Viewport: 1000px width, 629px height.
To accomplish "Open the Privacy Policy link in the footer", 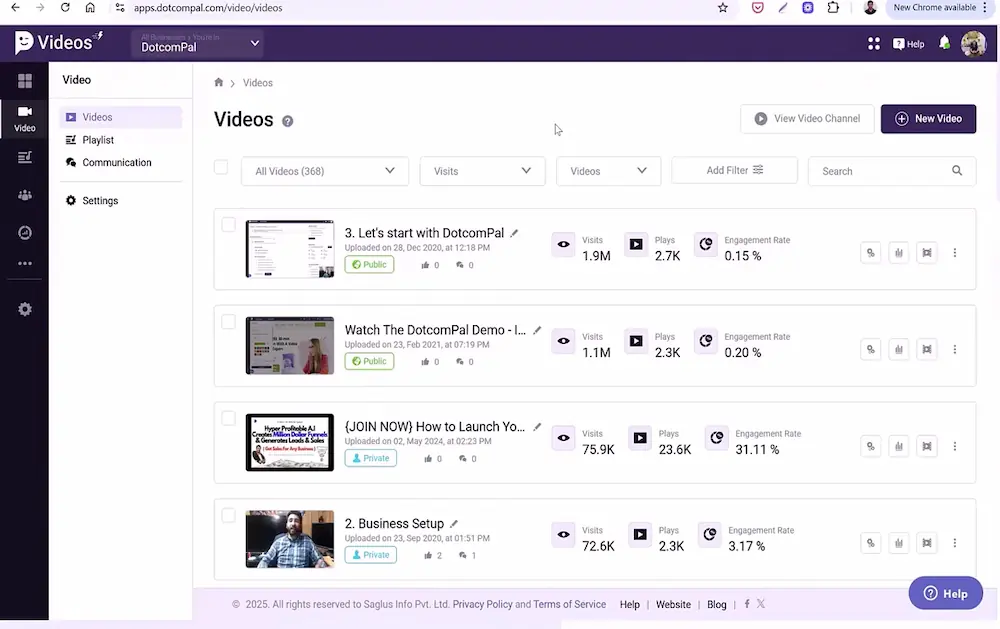I will 485,604.
